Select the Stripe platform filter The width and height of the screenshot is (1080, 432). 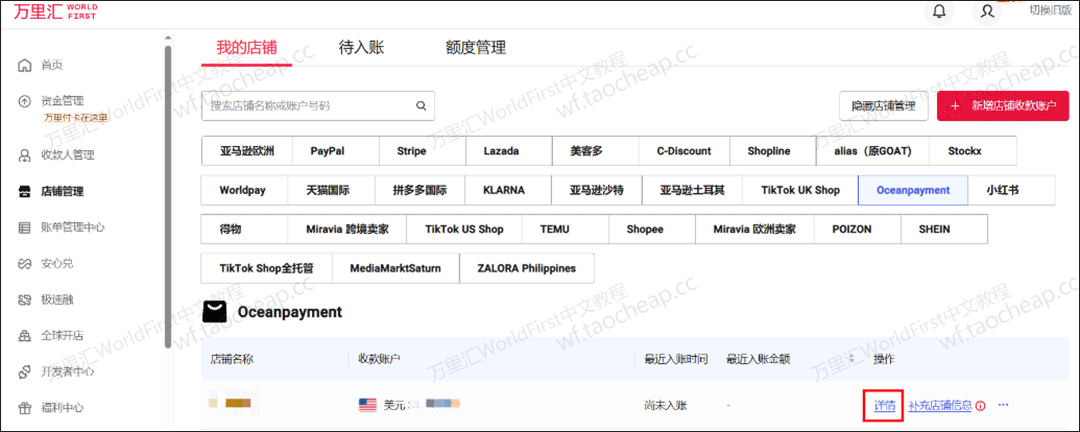(422, 151)
